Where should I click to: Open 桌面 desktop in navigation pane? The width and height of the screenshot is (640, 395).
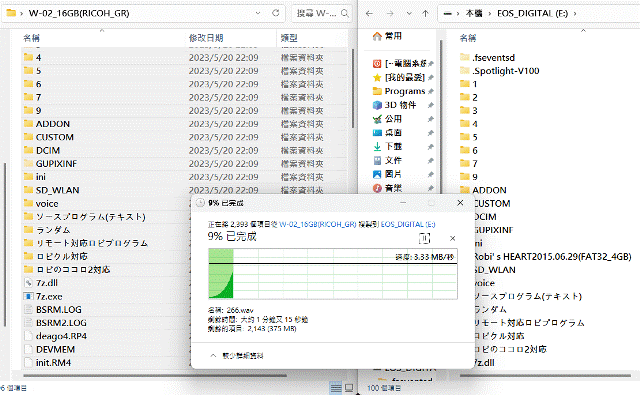387,133
